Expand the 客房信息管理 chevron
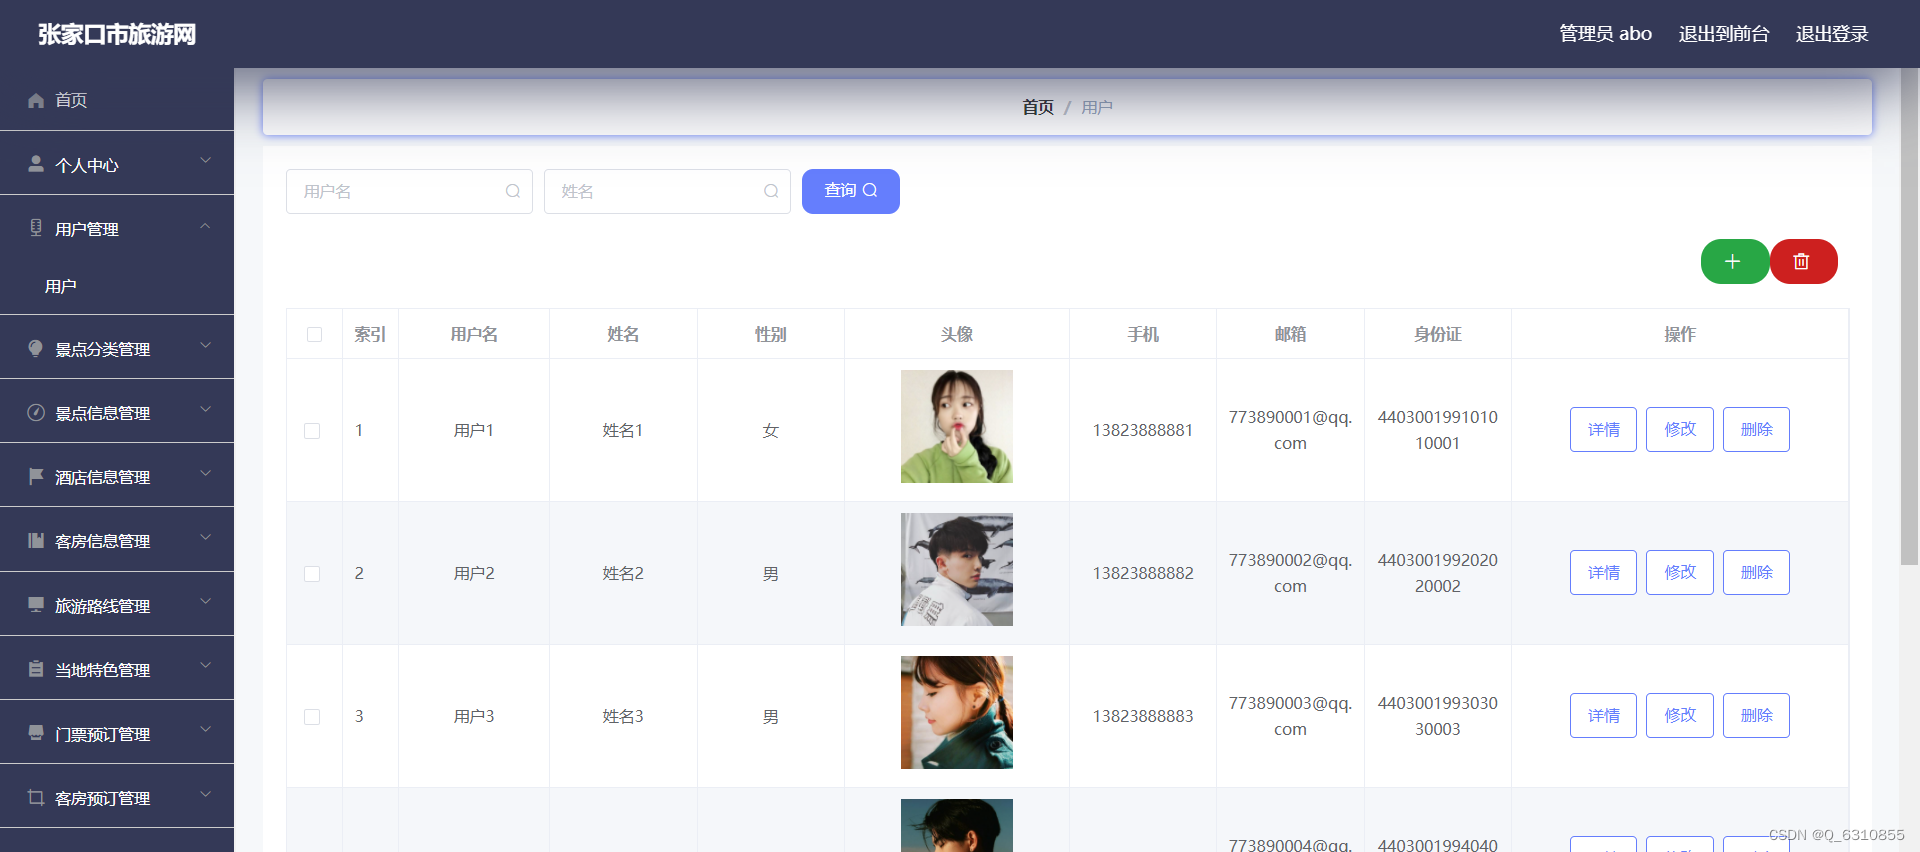 (x=205, y=538)
